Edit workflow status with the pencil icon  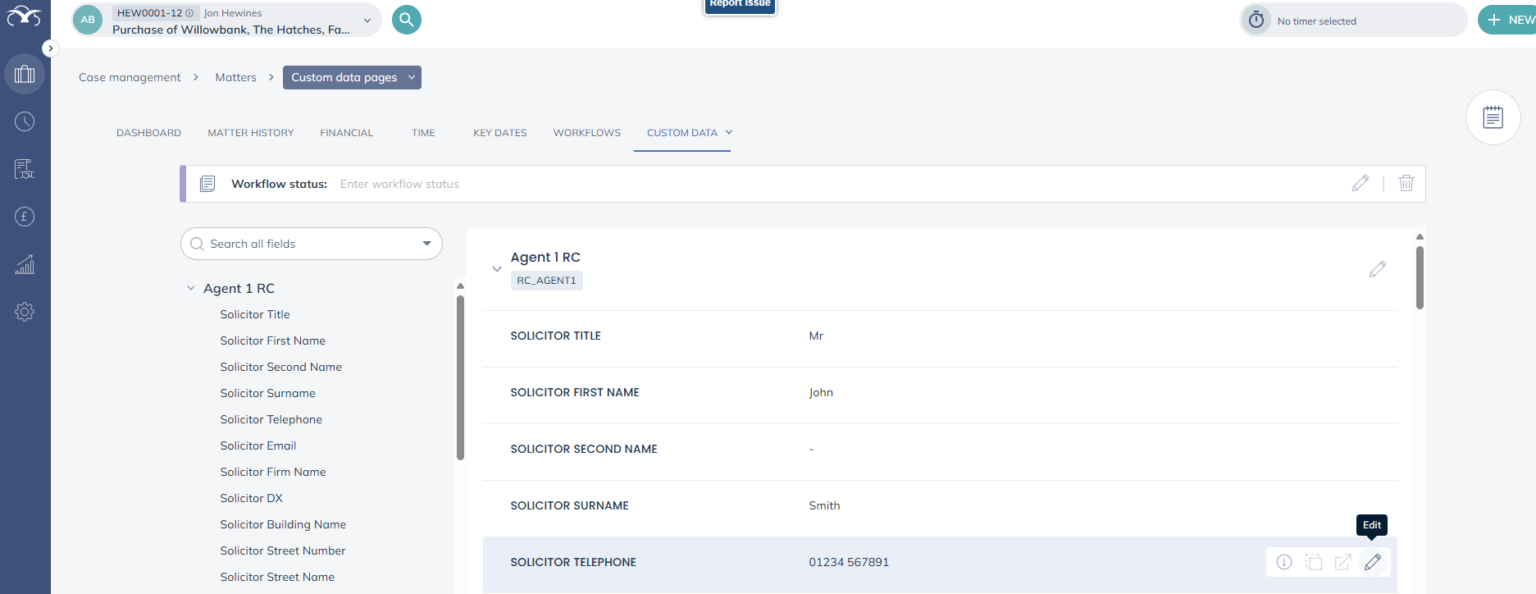pyautogui.click(x=1360, y=183)
